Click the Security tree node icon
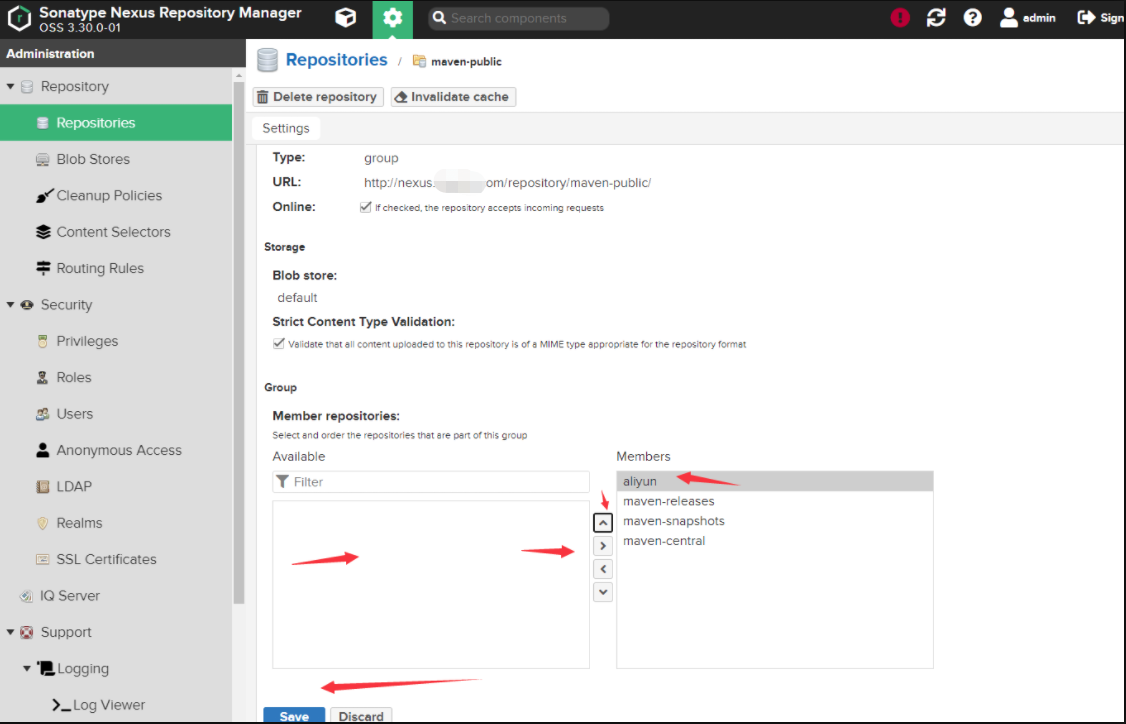The height and width of the screenshot is (724, 1126). pyautogui.click(x=27, y=305)
